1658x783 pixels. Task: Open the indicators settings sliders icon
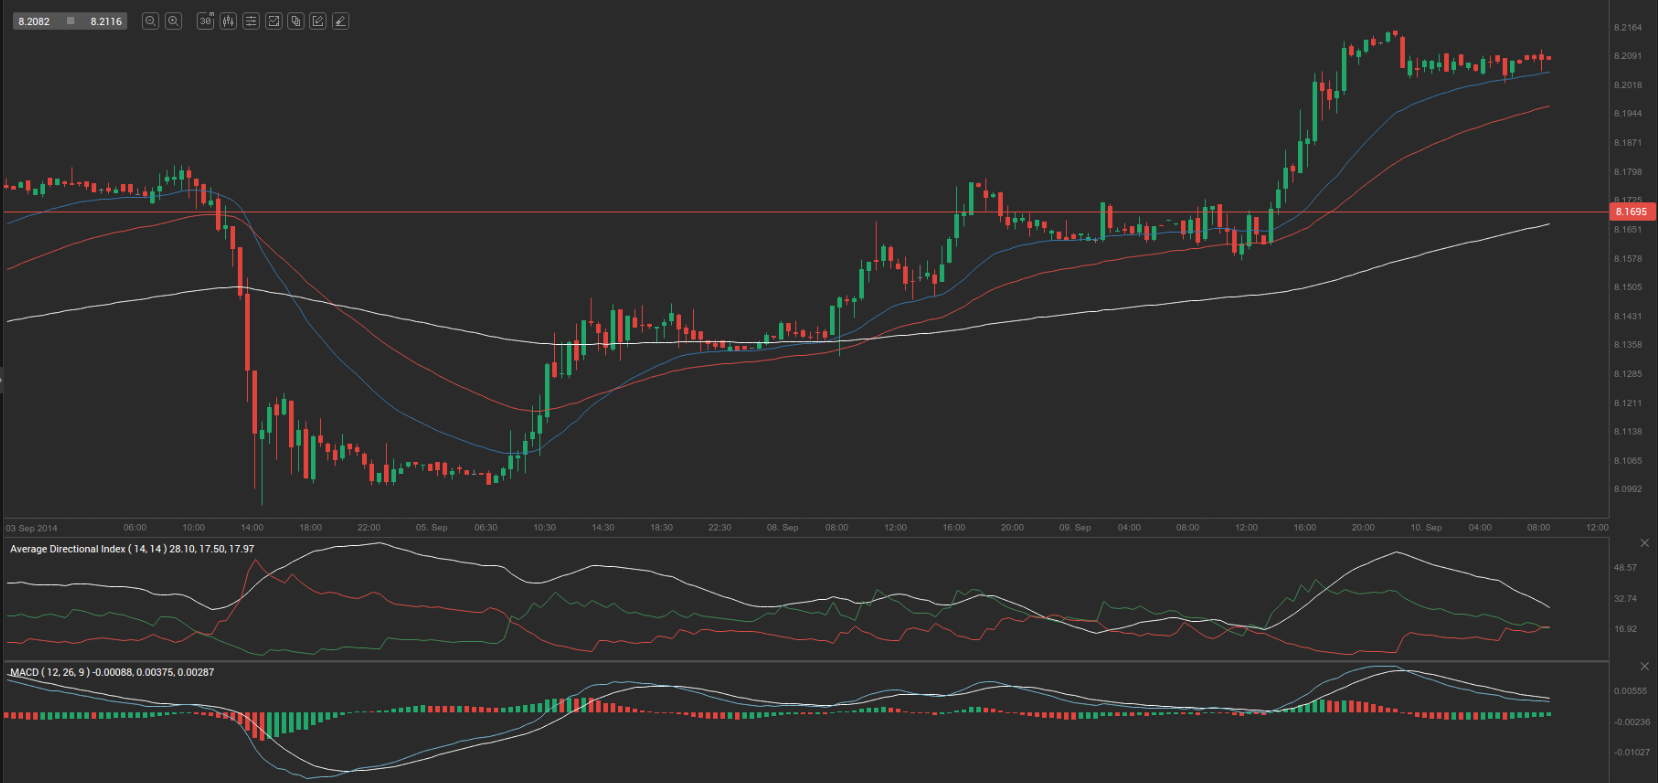pos(251,21)
